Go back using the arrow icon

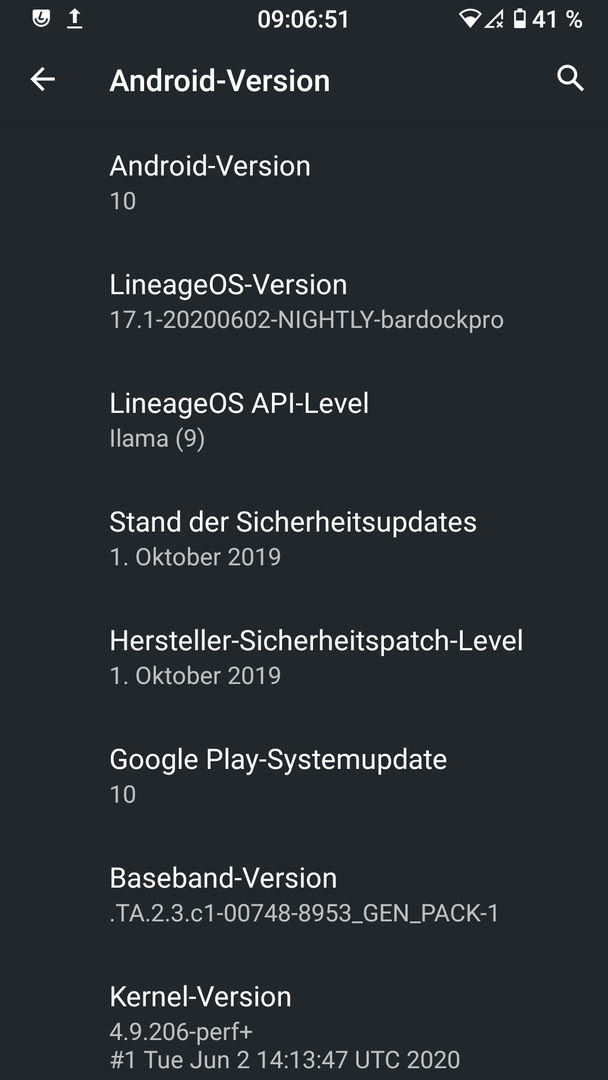pos(42,80)
